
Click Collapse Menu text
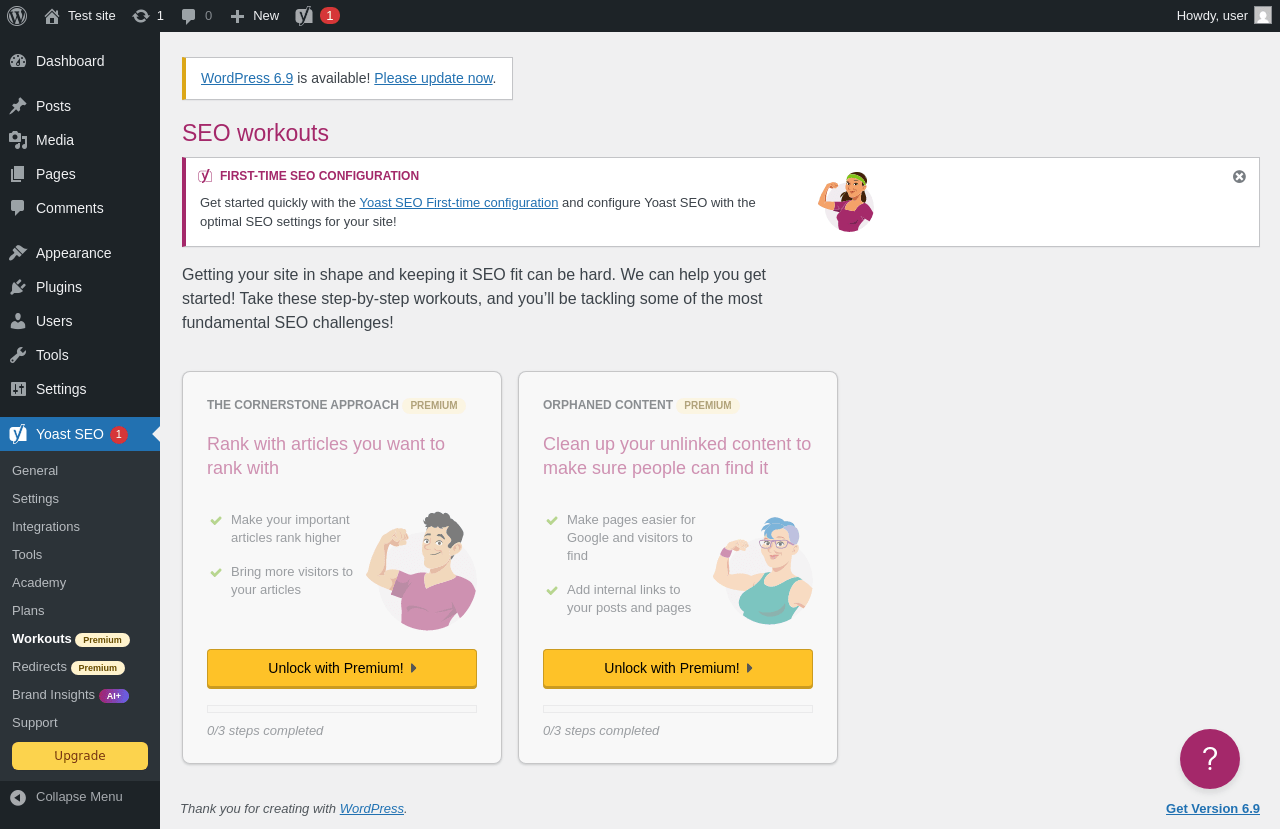pyautogui.click(x=79, y=797)
